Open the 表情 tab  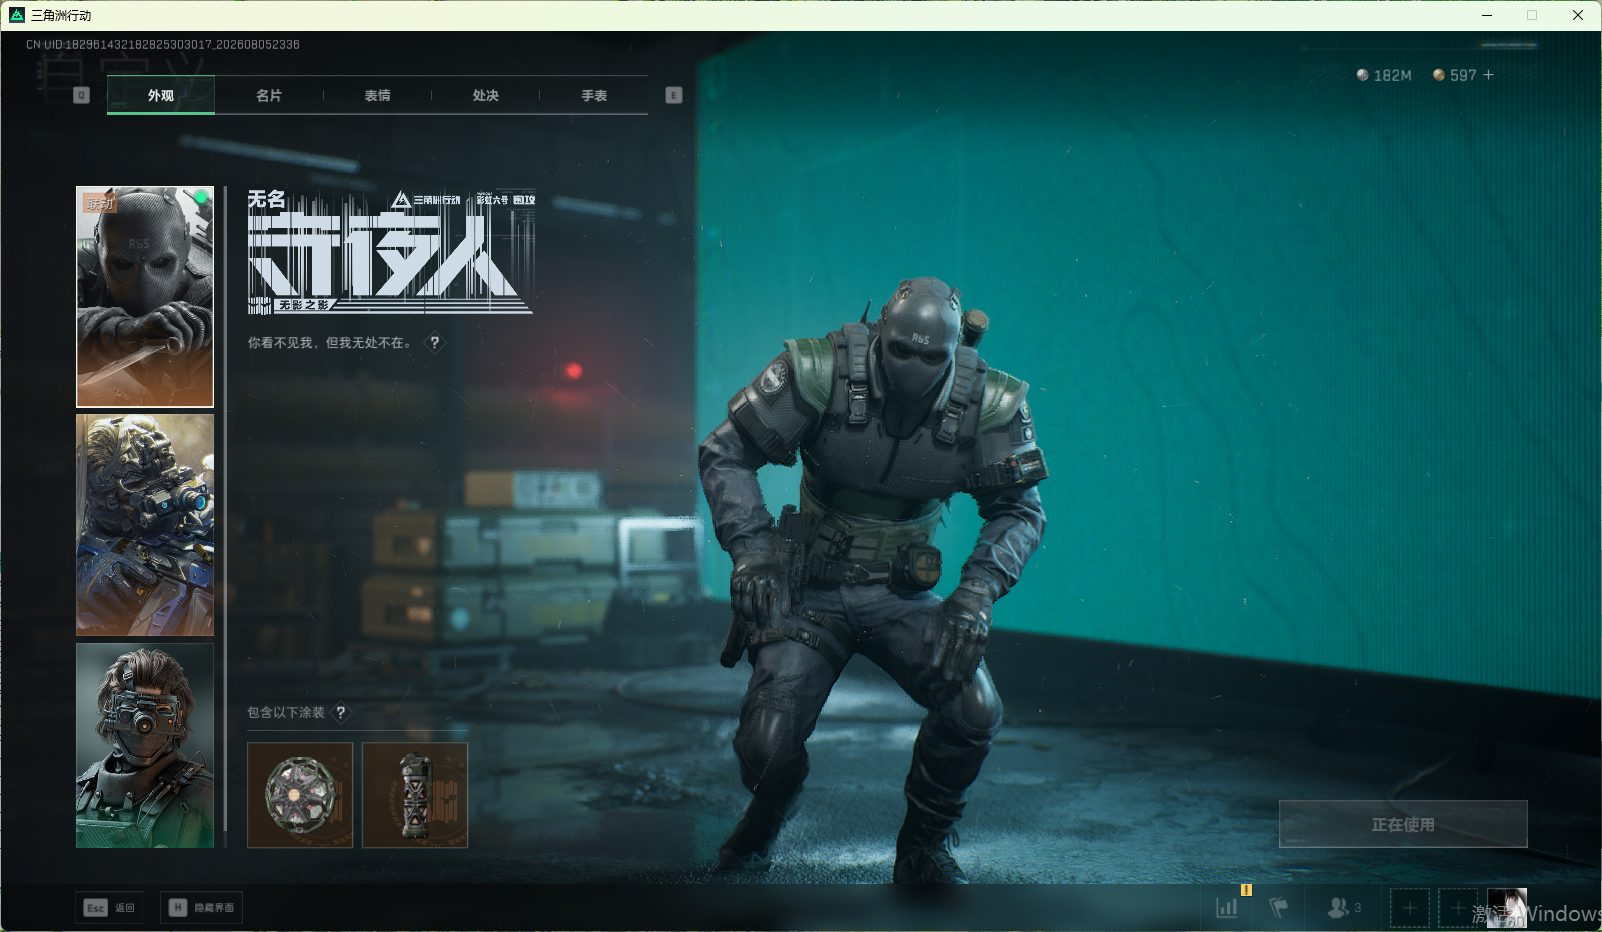[x=377, y=95]
